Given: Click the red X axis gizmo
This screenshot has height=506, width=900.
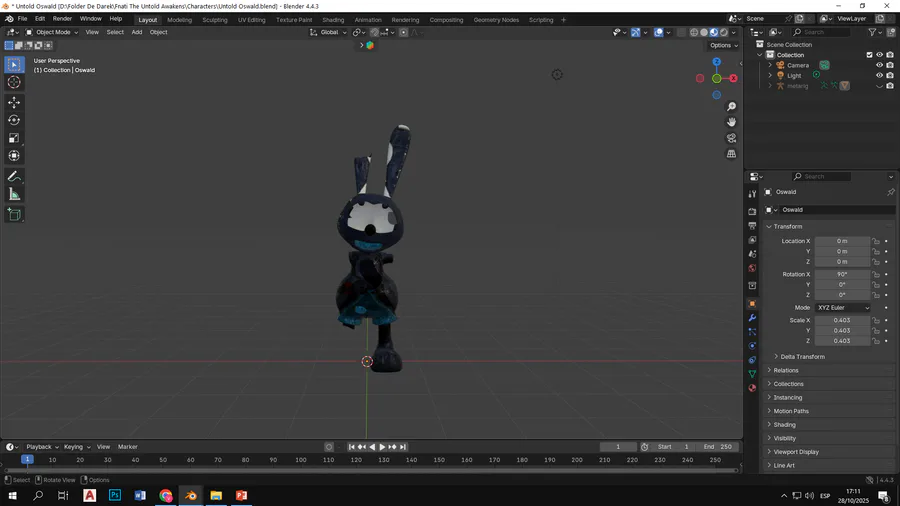Looking at the screenshot, I should point(733,79).
